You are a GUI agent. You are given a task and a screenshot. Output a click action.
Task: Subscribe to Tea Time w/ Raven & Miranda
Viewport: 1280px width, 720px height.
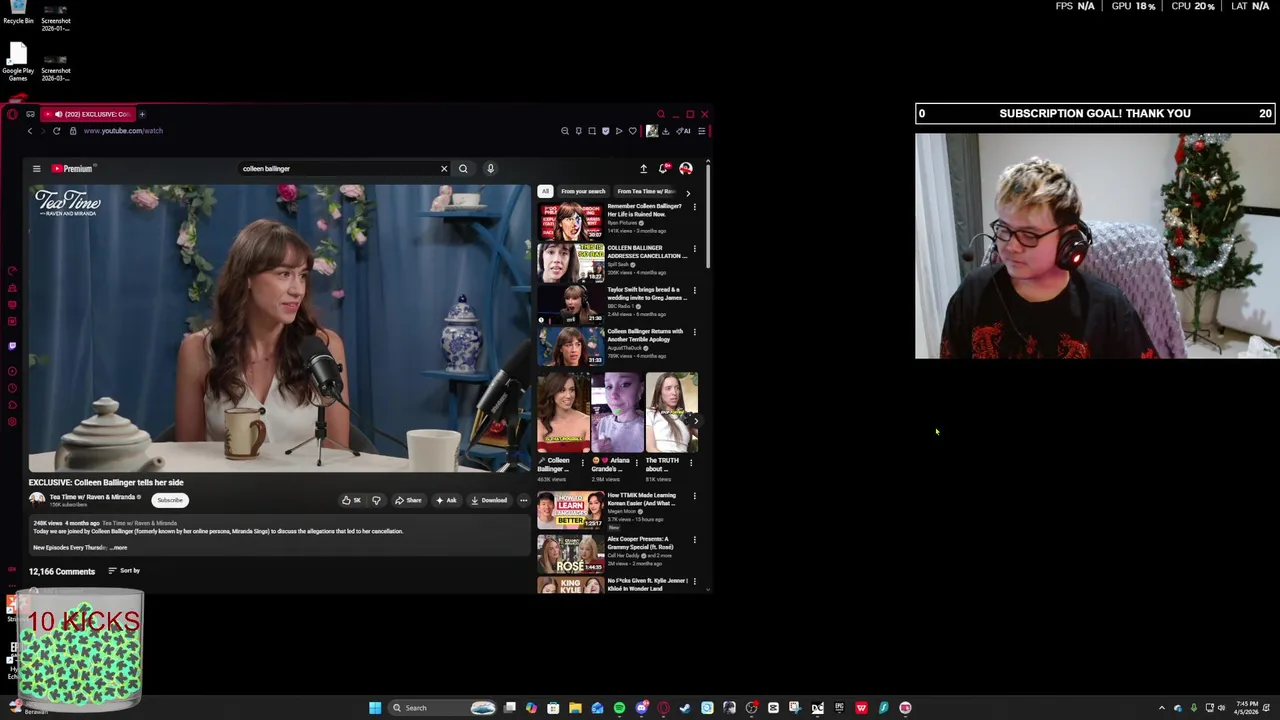pyautogui.click(x=170, y=500)
